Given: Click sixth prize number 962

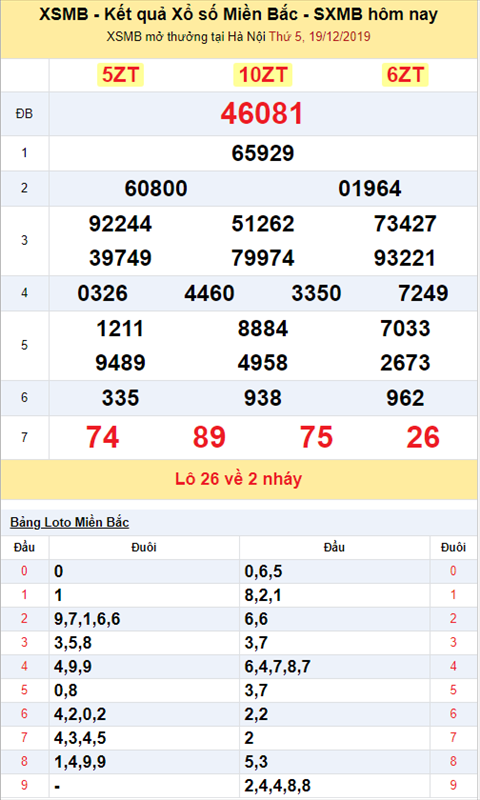Looking at the screenshot, I should click(x=405, y=398).
